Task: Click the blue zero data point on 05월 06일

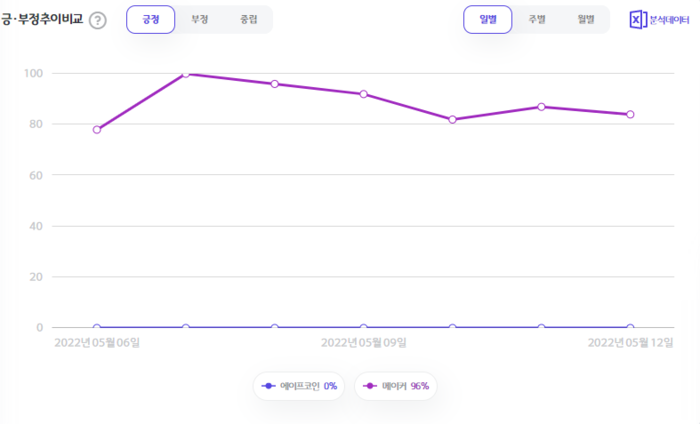Action: point(97,327)
